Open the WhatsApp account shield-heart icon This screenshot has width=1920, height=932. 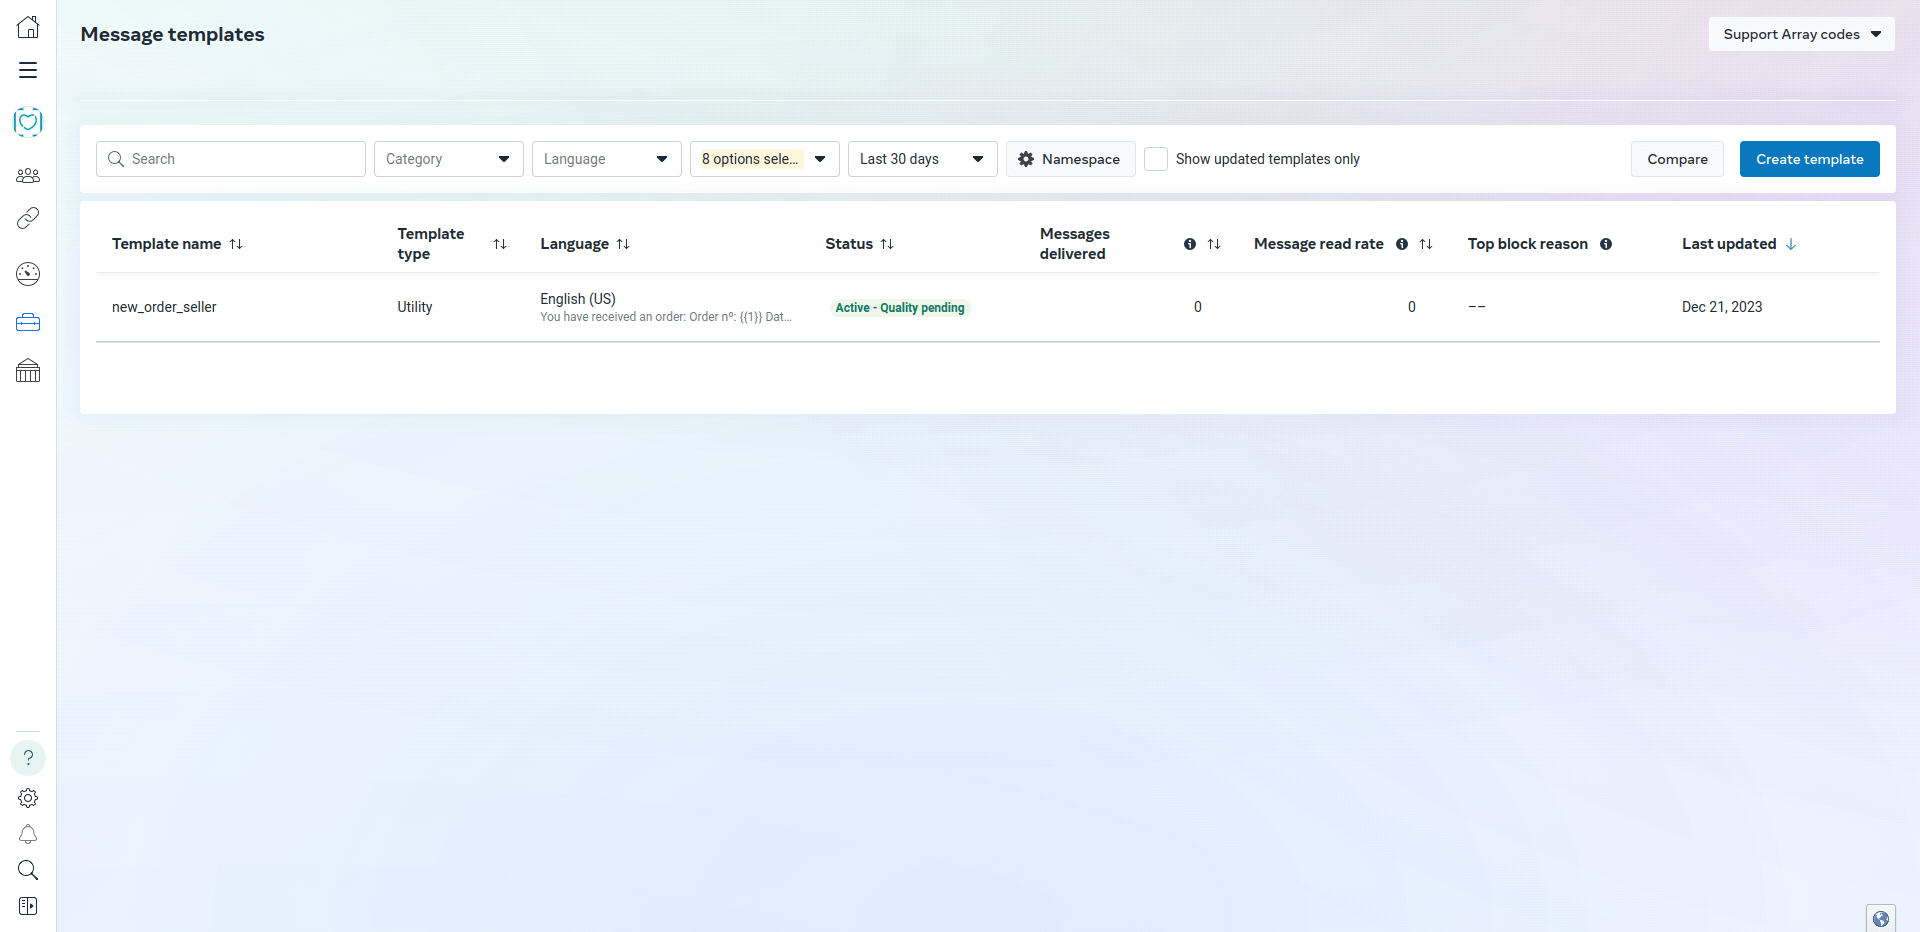(x=28, y=122)
